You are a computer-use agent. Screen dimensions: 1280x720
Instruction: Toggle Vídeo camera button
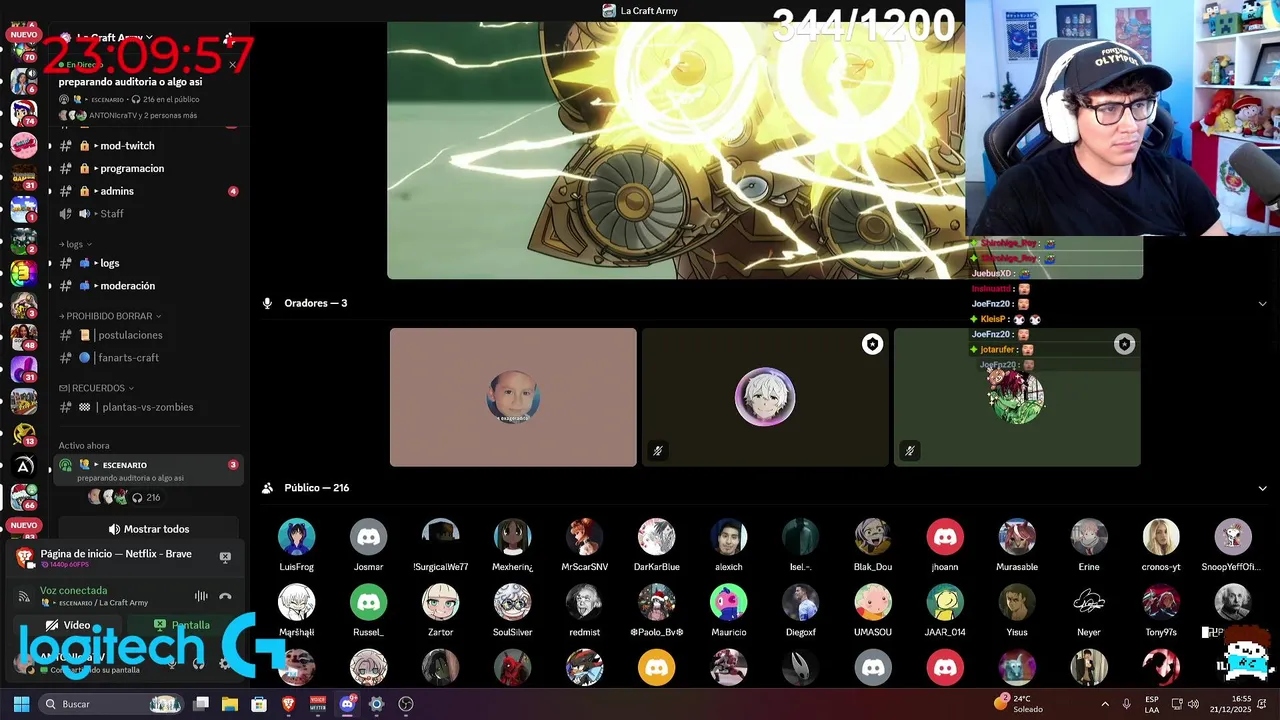coord(68,625)
